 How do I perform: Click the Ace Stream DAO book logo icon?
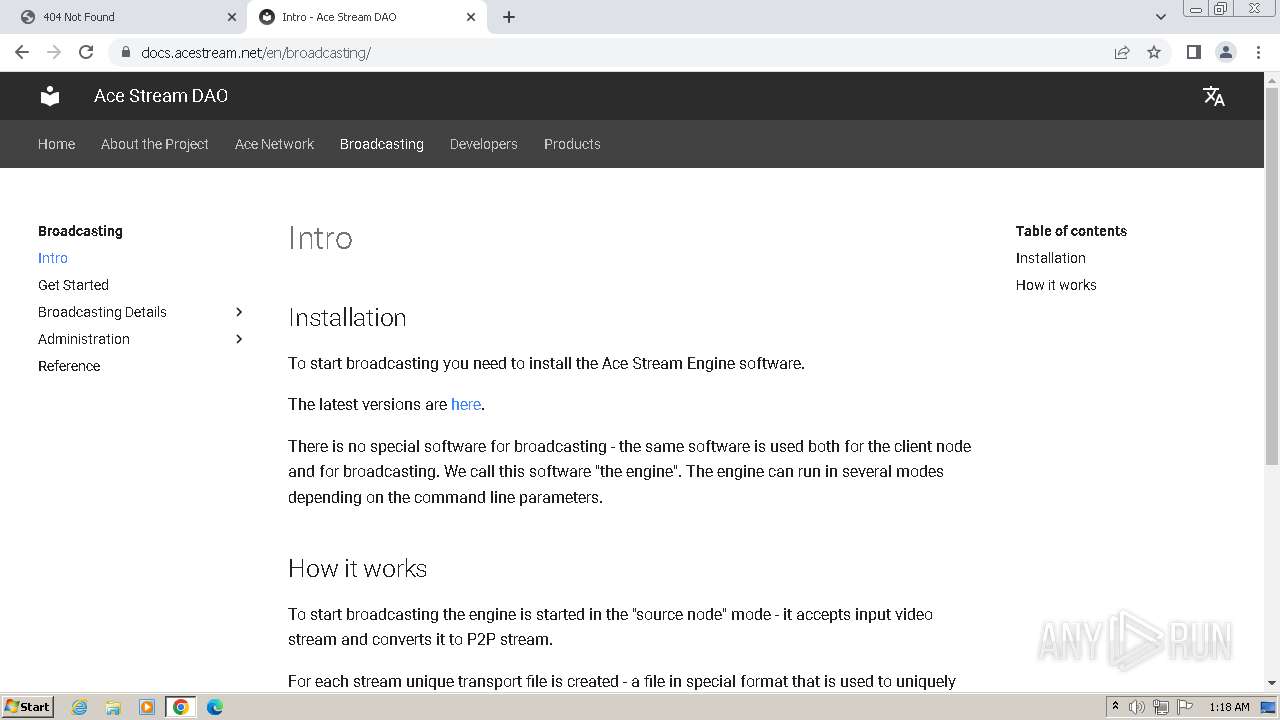pyautogui.click(x=50, y=96)
